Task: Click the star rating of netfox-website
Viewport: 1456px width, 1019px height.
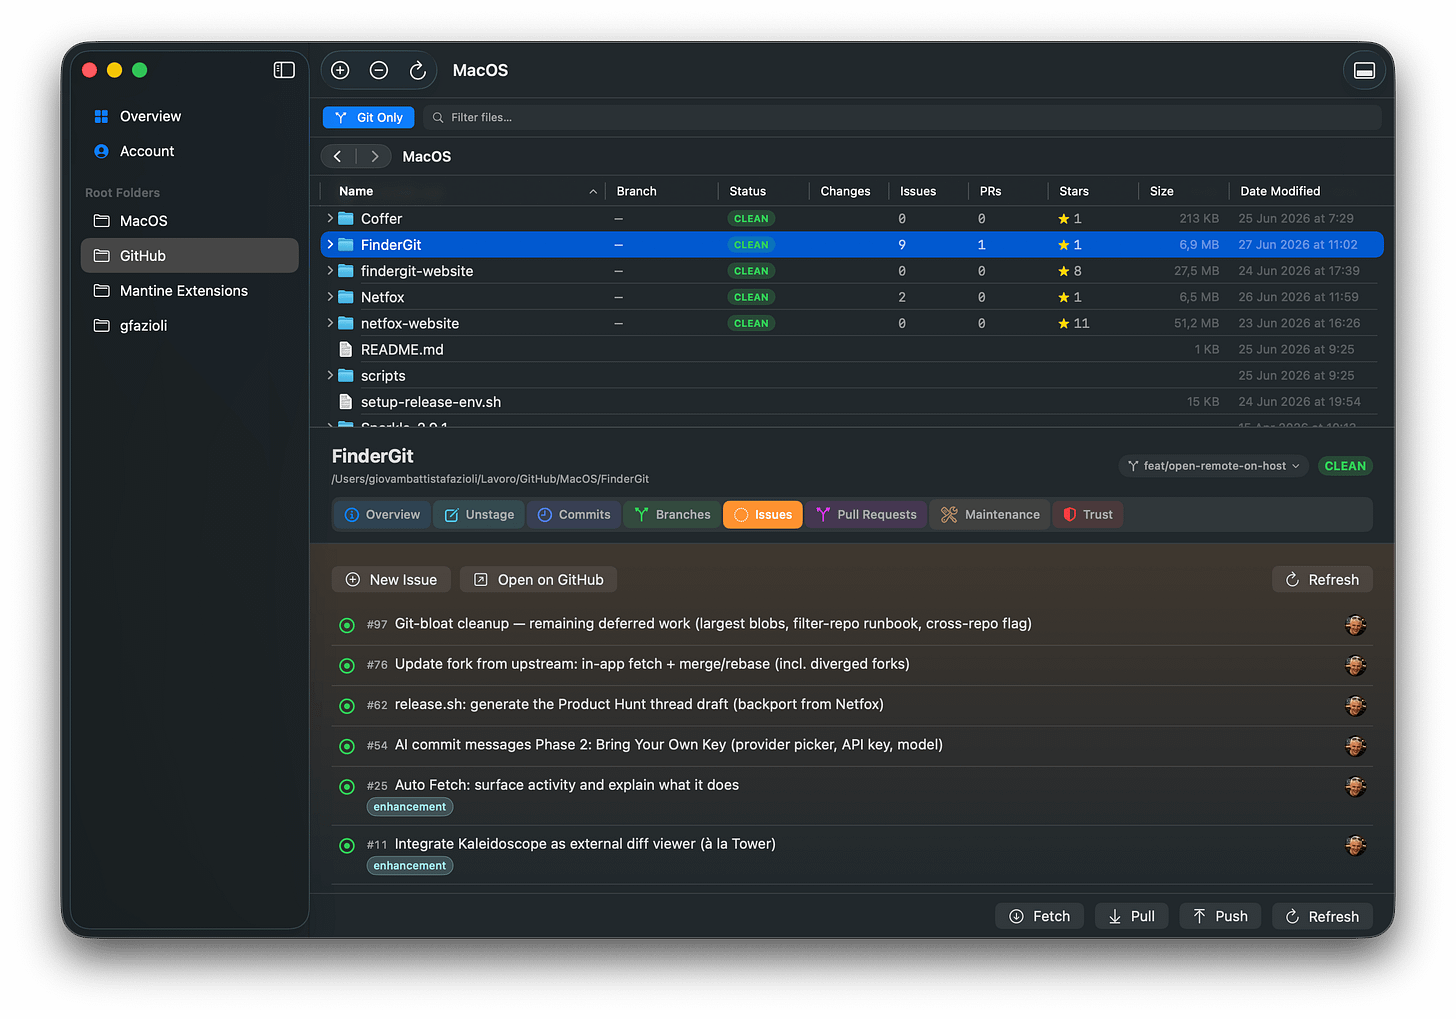Action: 1074,323
